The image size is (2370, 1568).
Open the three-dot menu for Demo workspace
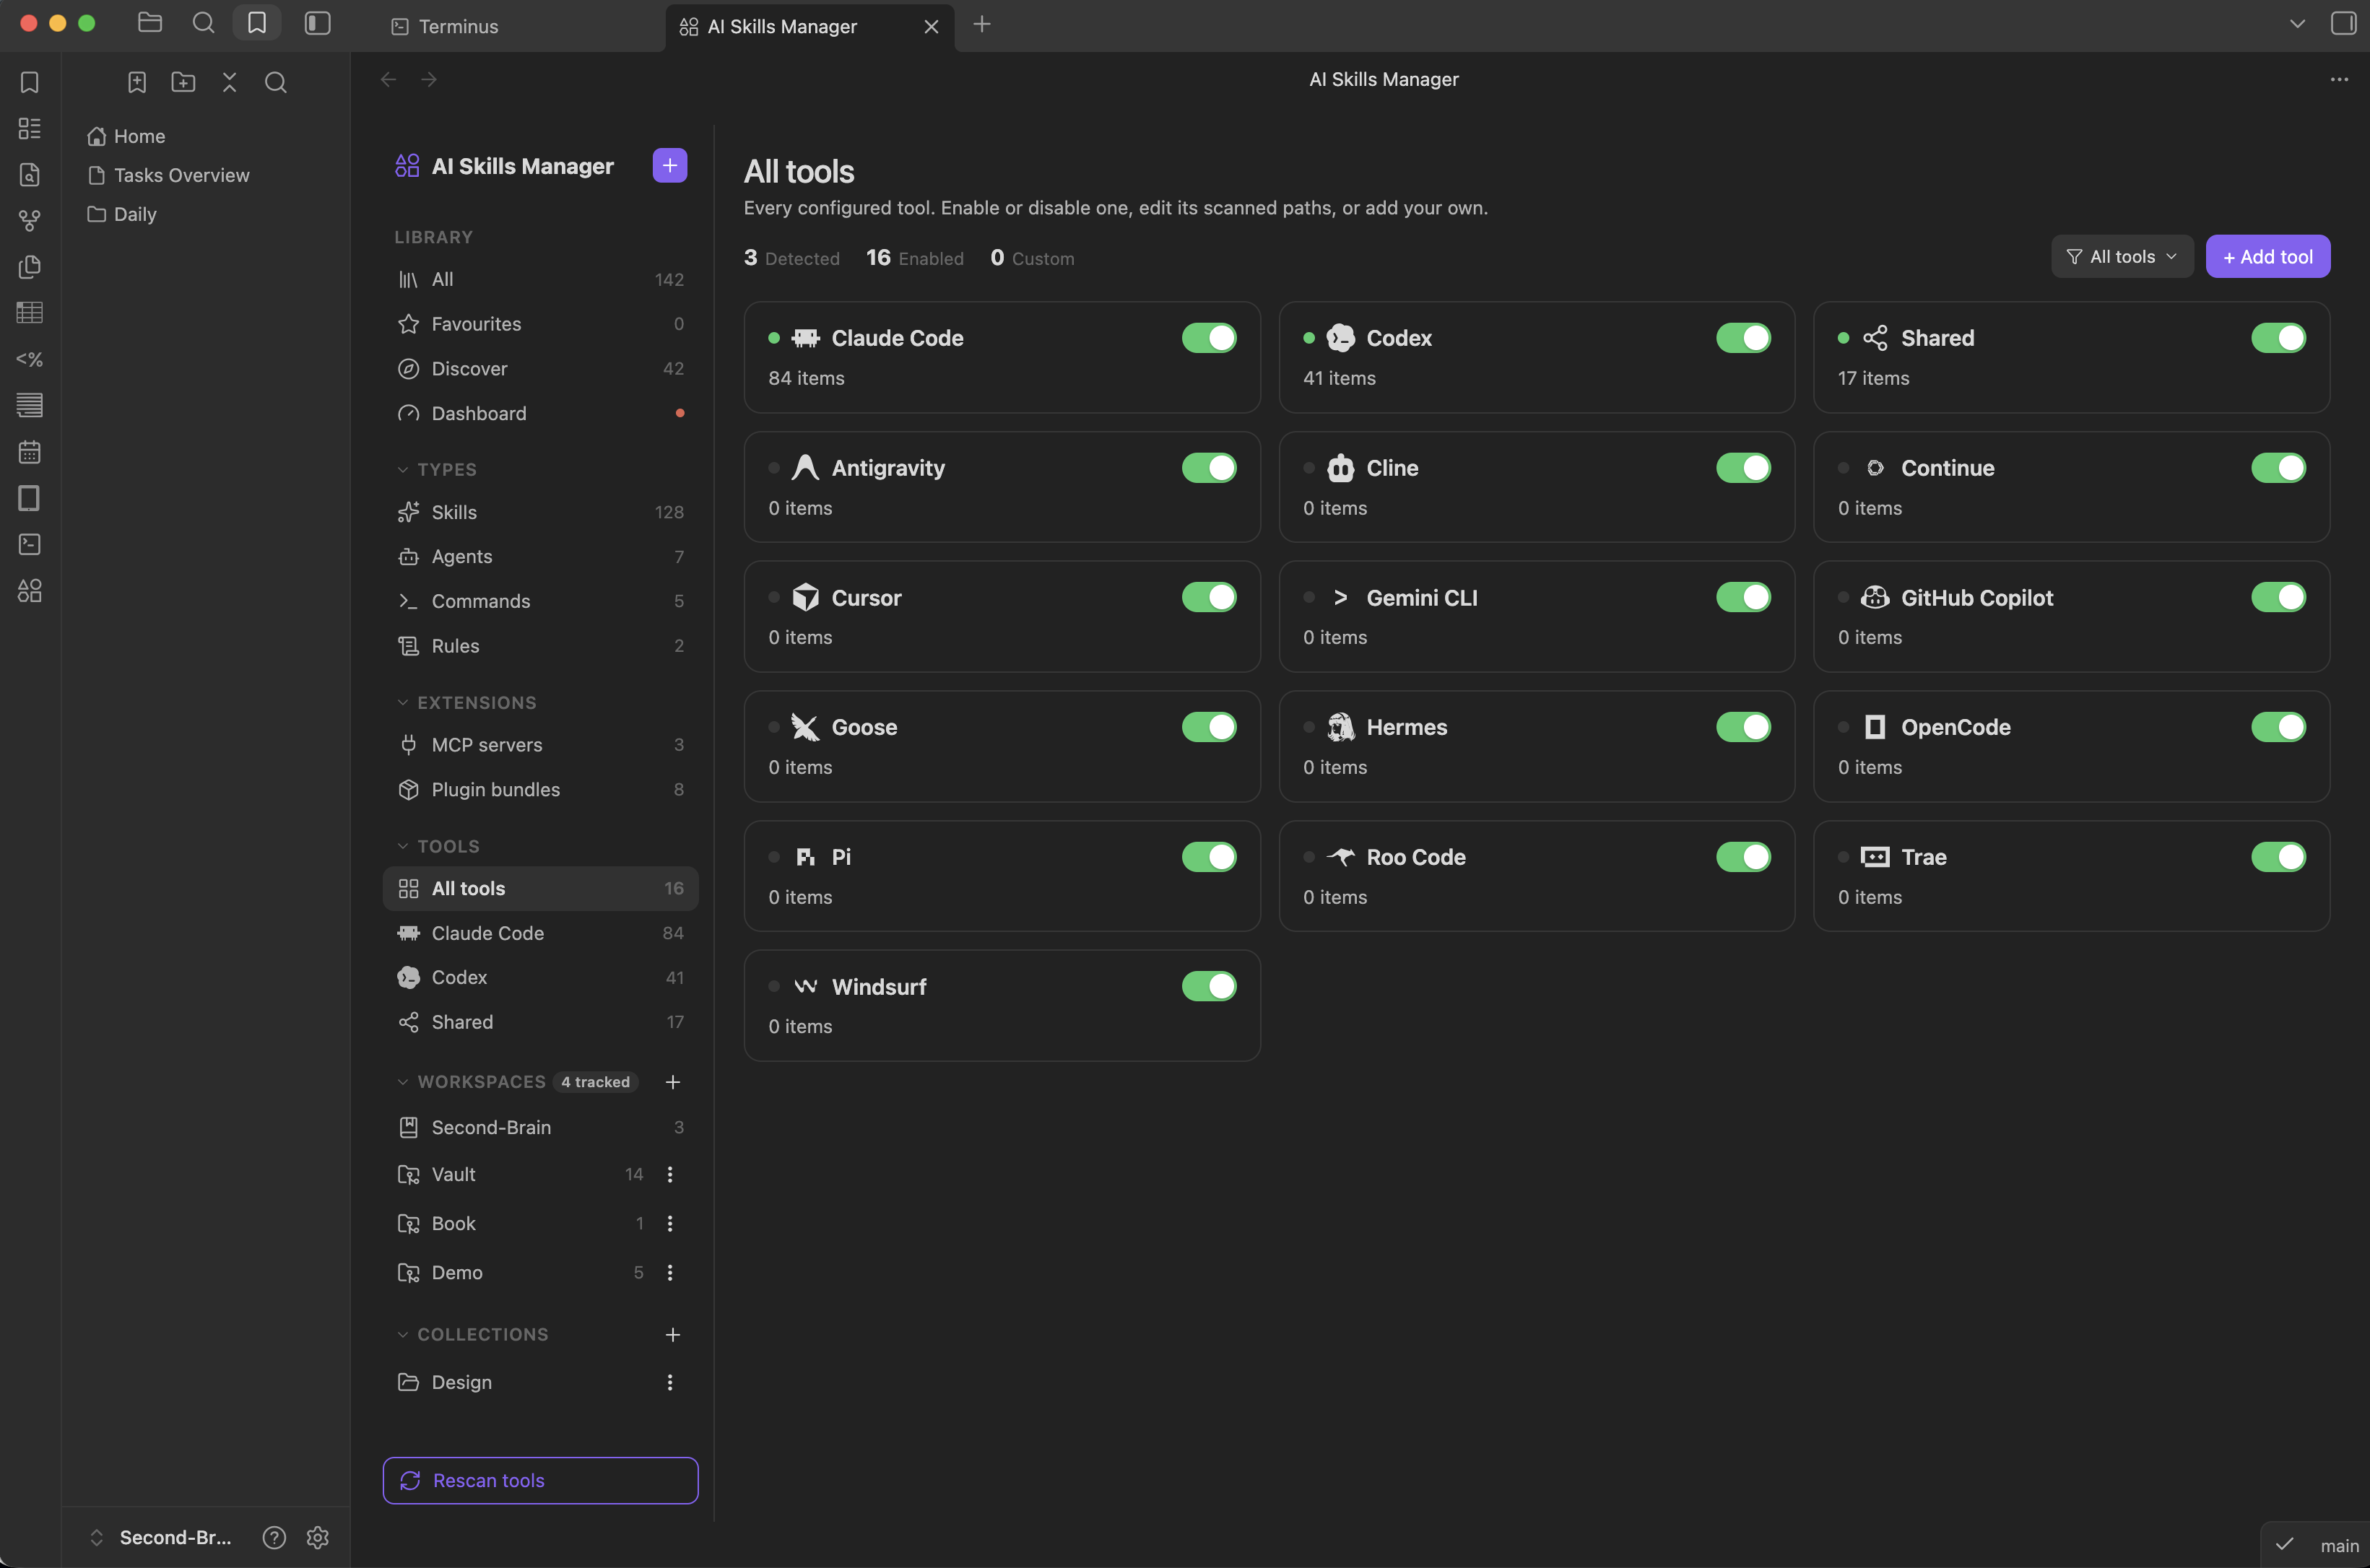pos(670,1273)
